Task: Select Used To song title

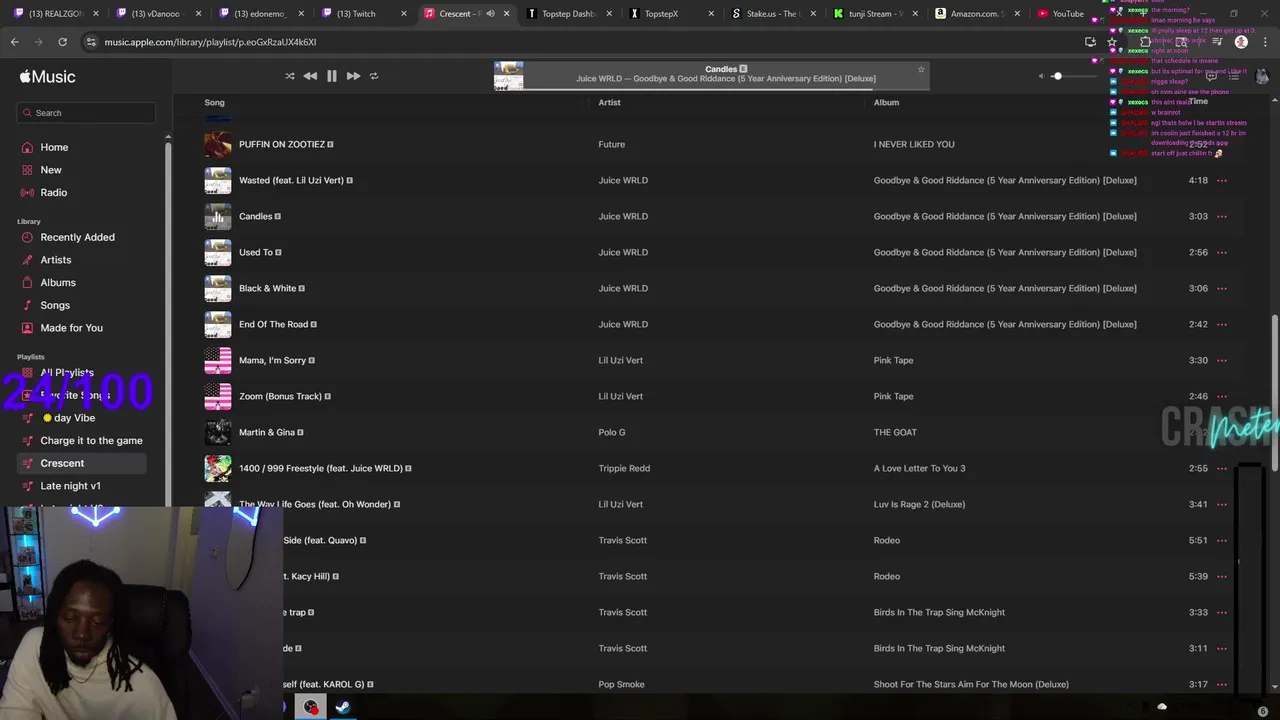Action: (x=256, y=252)
